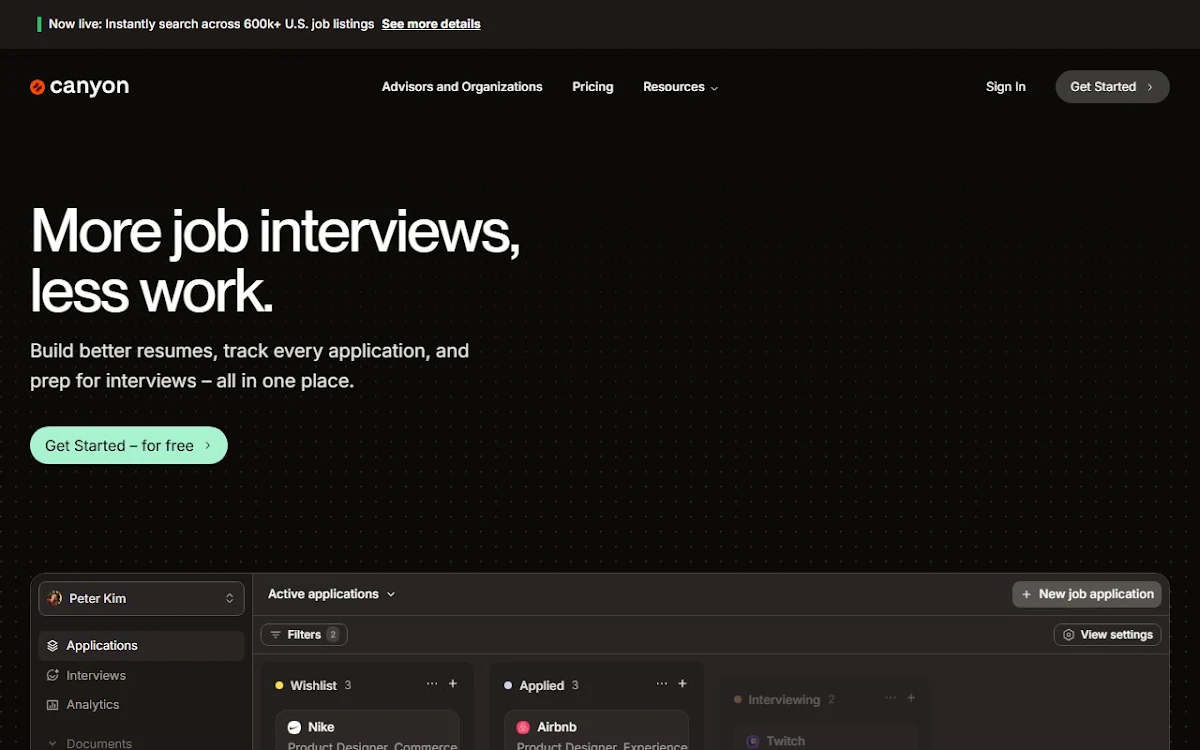Click the filter count badge 2
Screen dimensions: 1200x750
[333, 635]
